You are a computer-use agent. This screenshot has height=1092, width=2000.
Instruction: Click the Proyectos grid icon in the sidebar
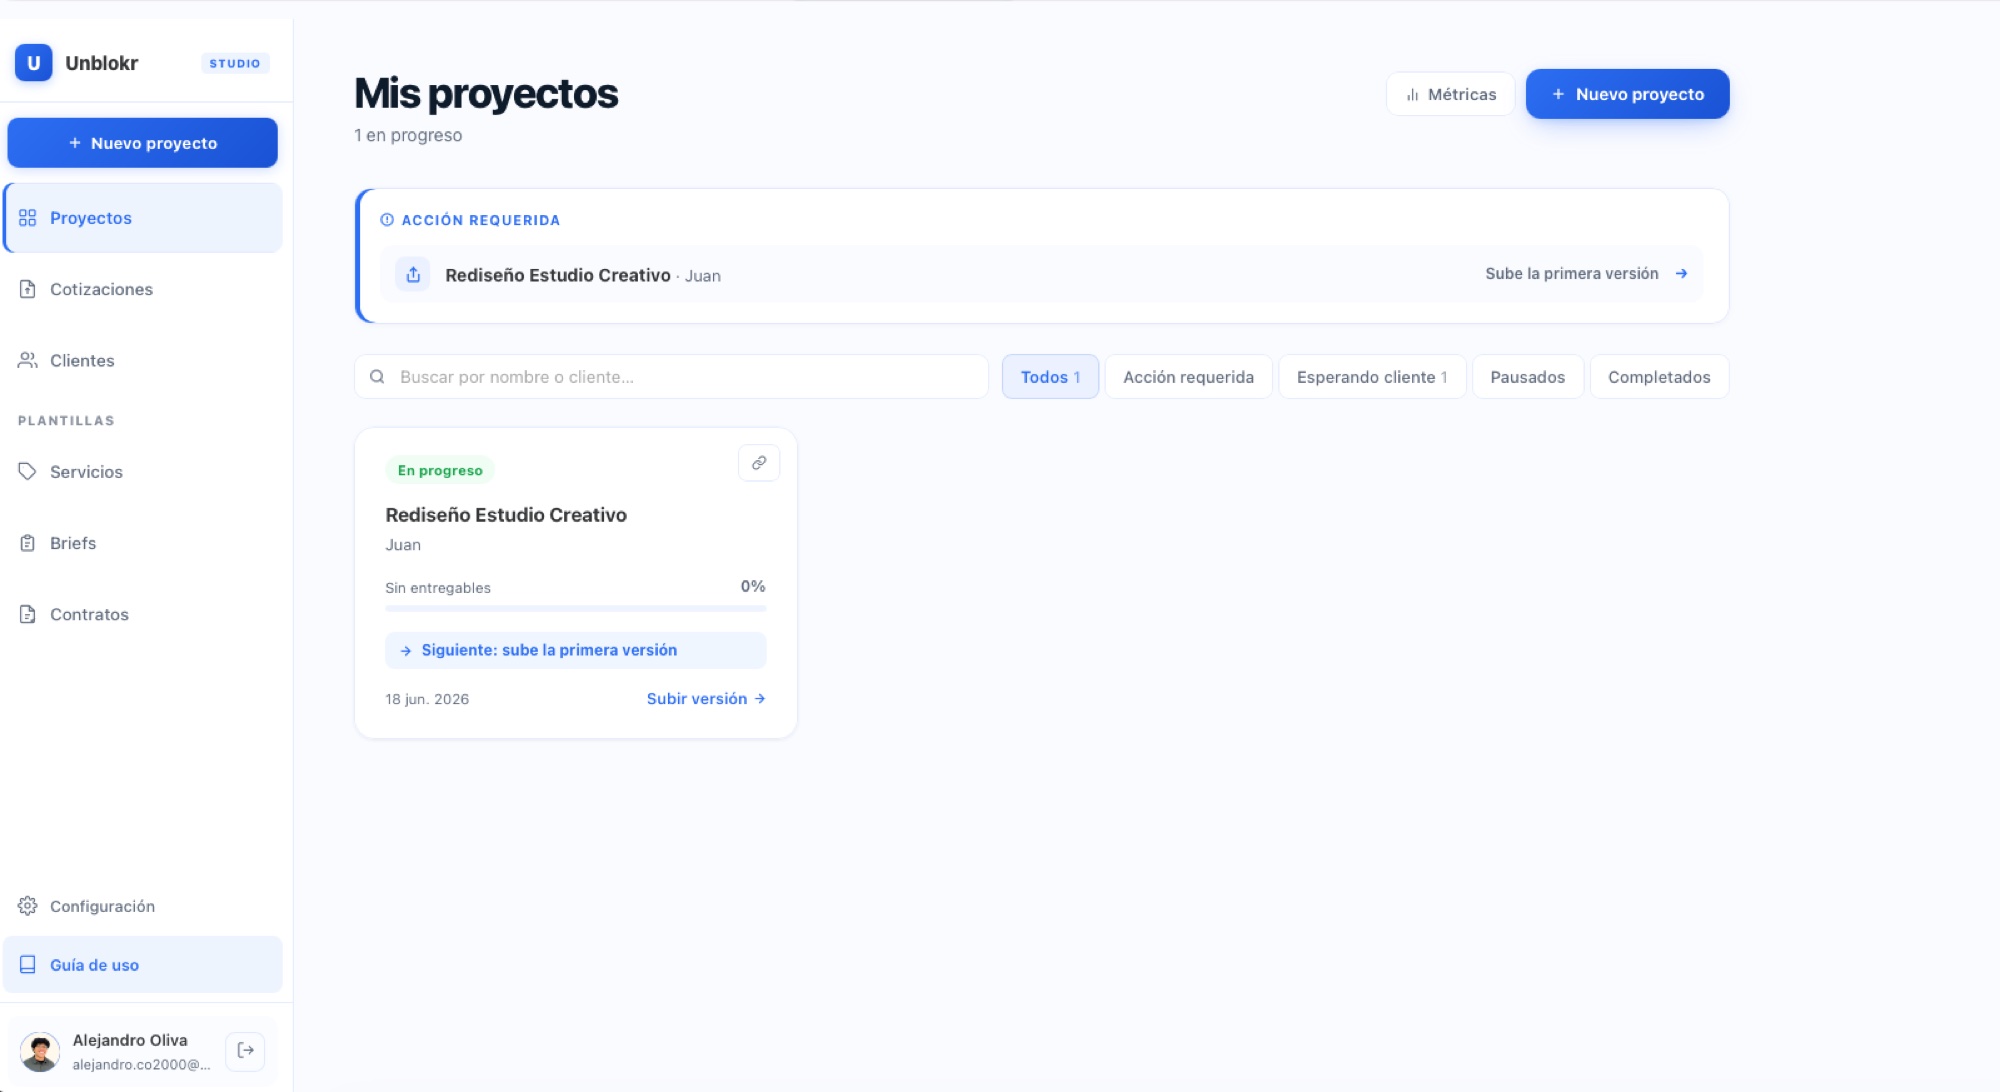27,218
